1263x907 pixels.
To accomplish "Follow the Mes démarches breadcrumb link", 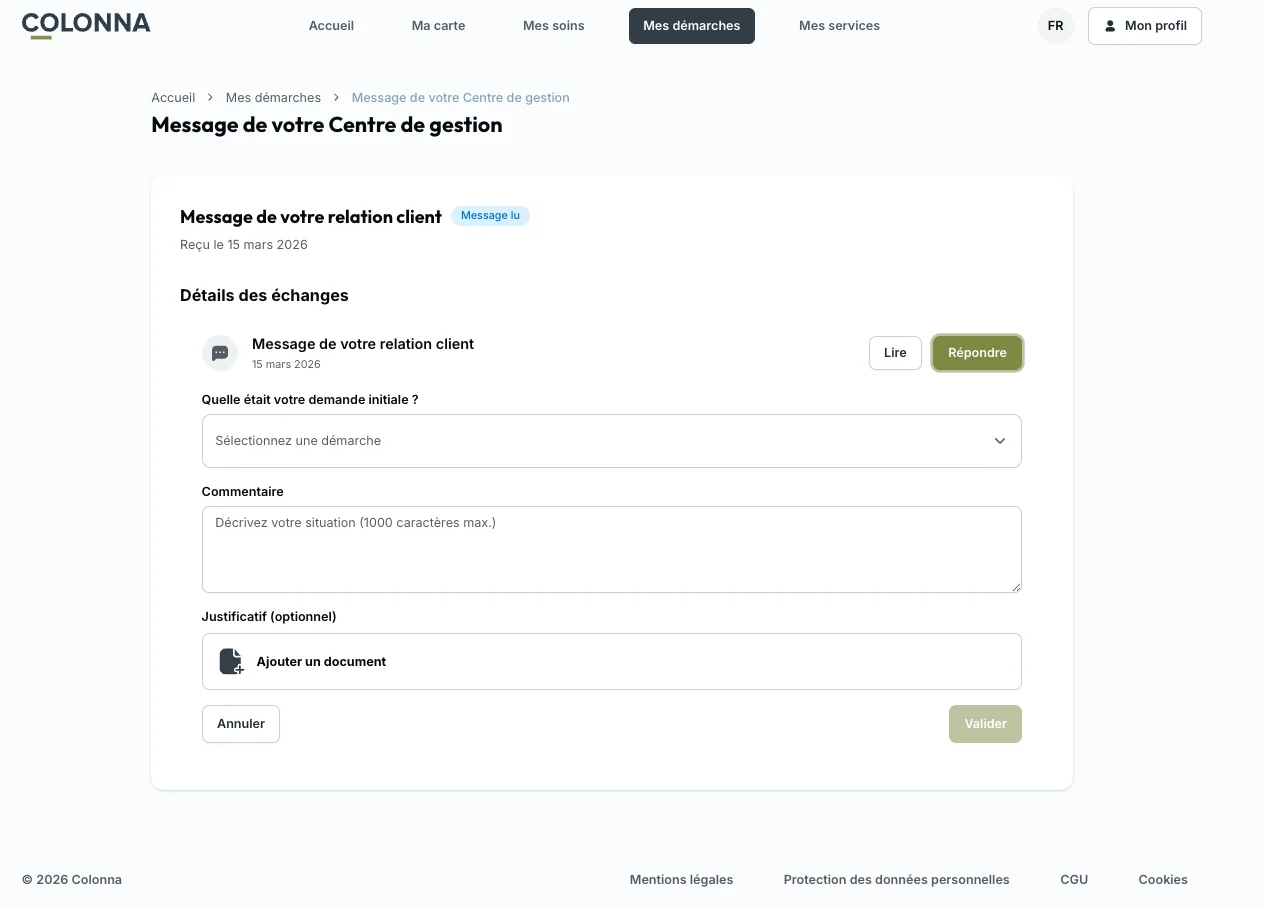I will point(273,97).
